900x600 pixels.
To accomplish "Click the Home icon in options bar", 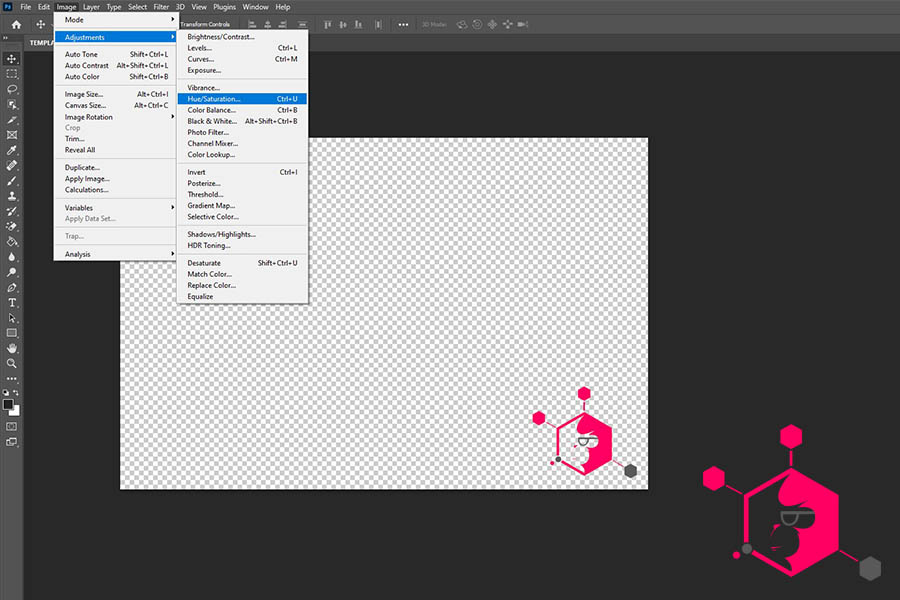I will [16, 25].
